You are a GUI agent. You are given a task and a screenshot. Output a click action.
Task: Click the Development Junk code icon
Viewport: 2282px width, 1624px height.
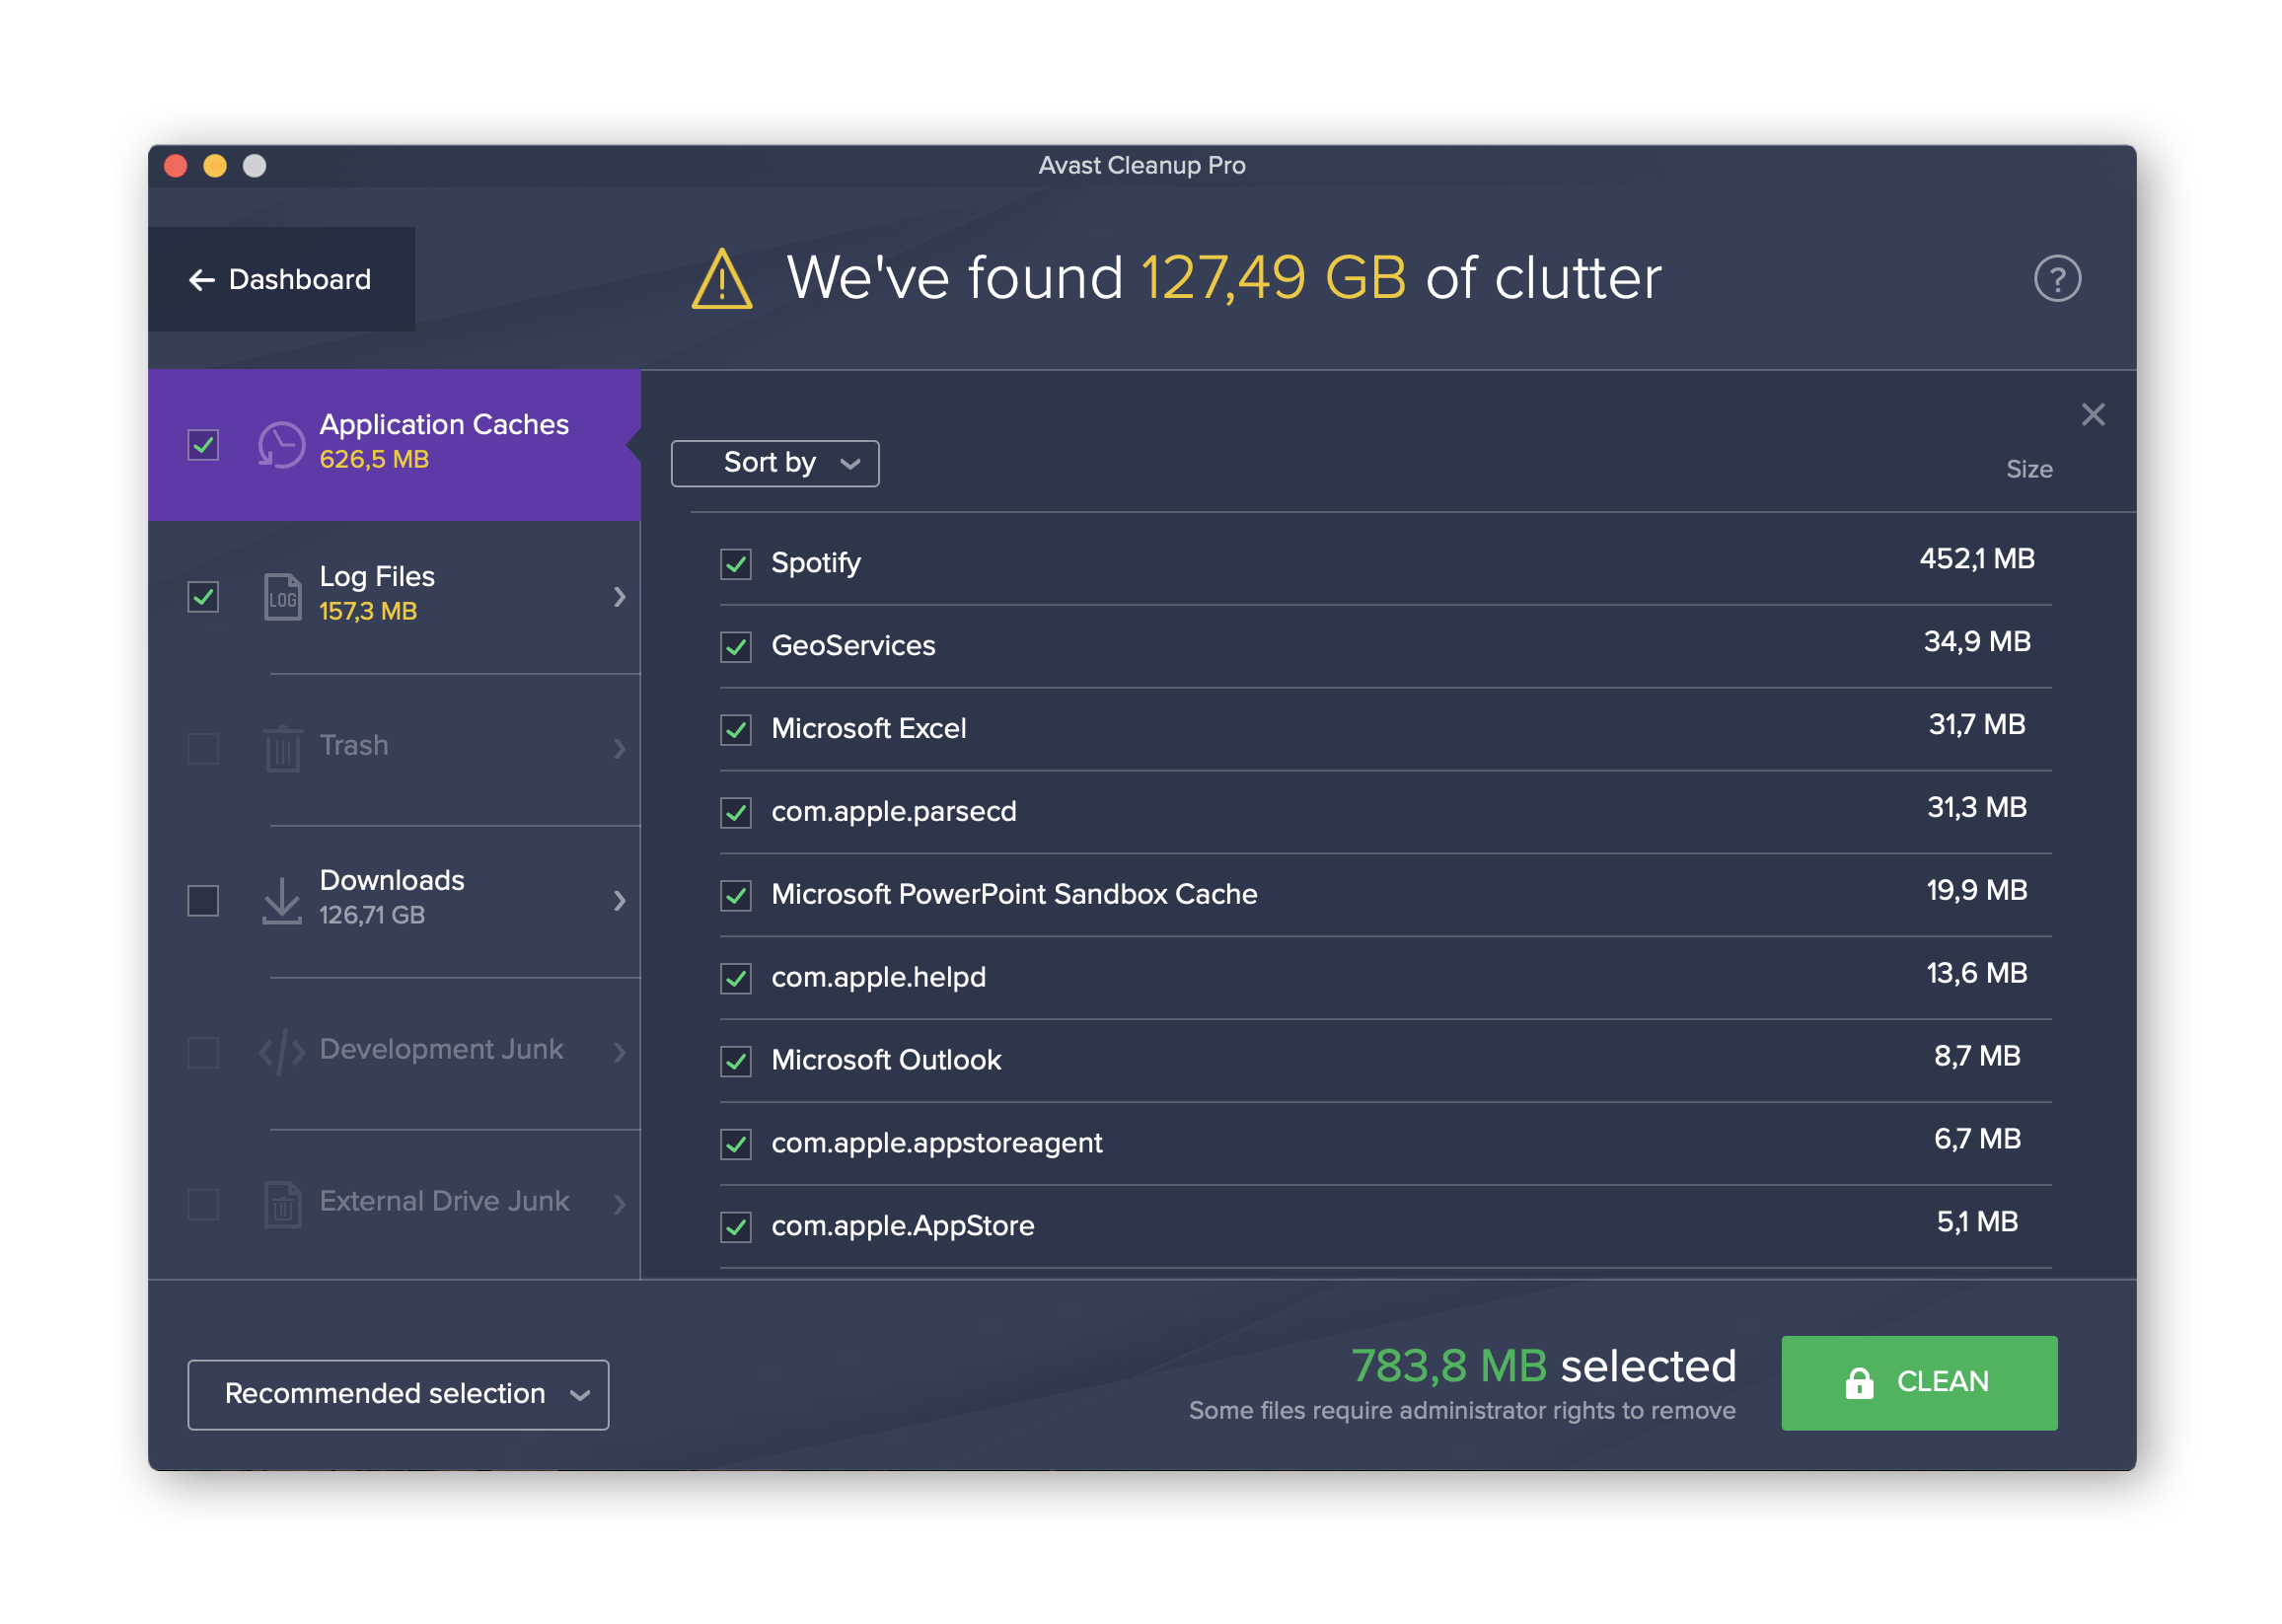[282, 1052]
